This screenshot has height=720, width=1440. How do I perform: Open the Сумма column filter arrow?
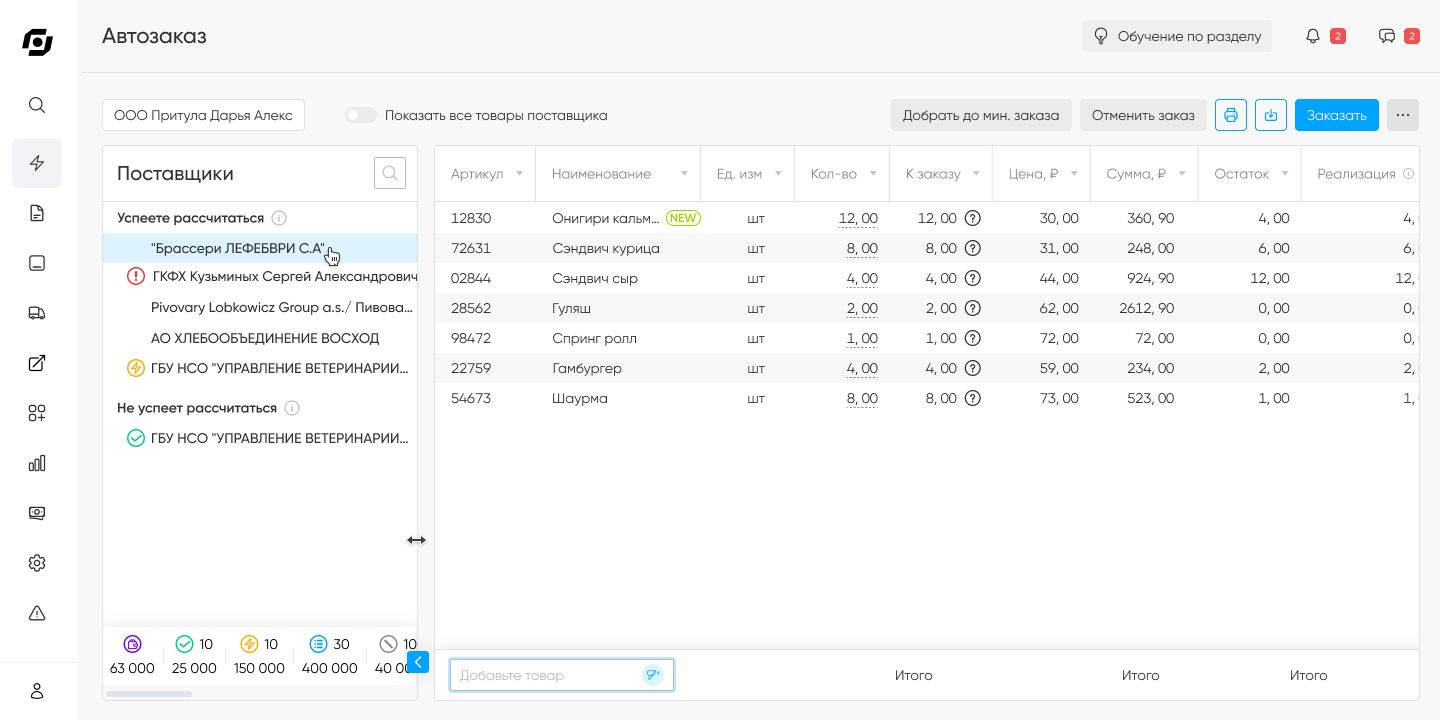[x=1182, y=174]
